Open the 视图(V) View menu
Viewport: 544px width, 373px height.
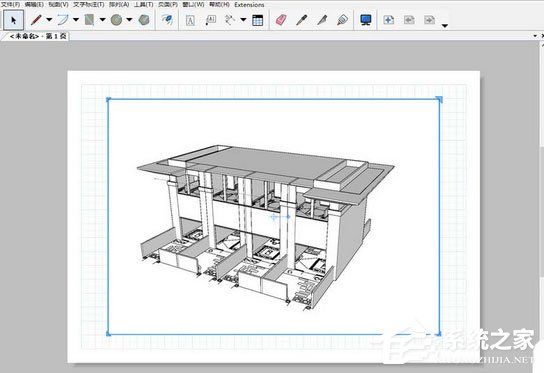pos(58,5)
